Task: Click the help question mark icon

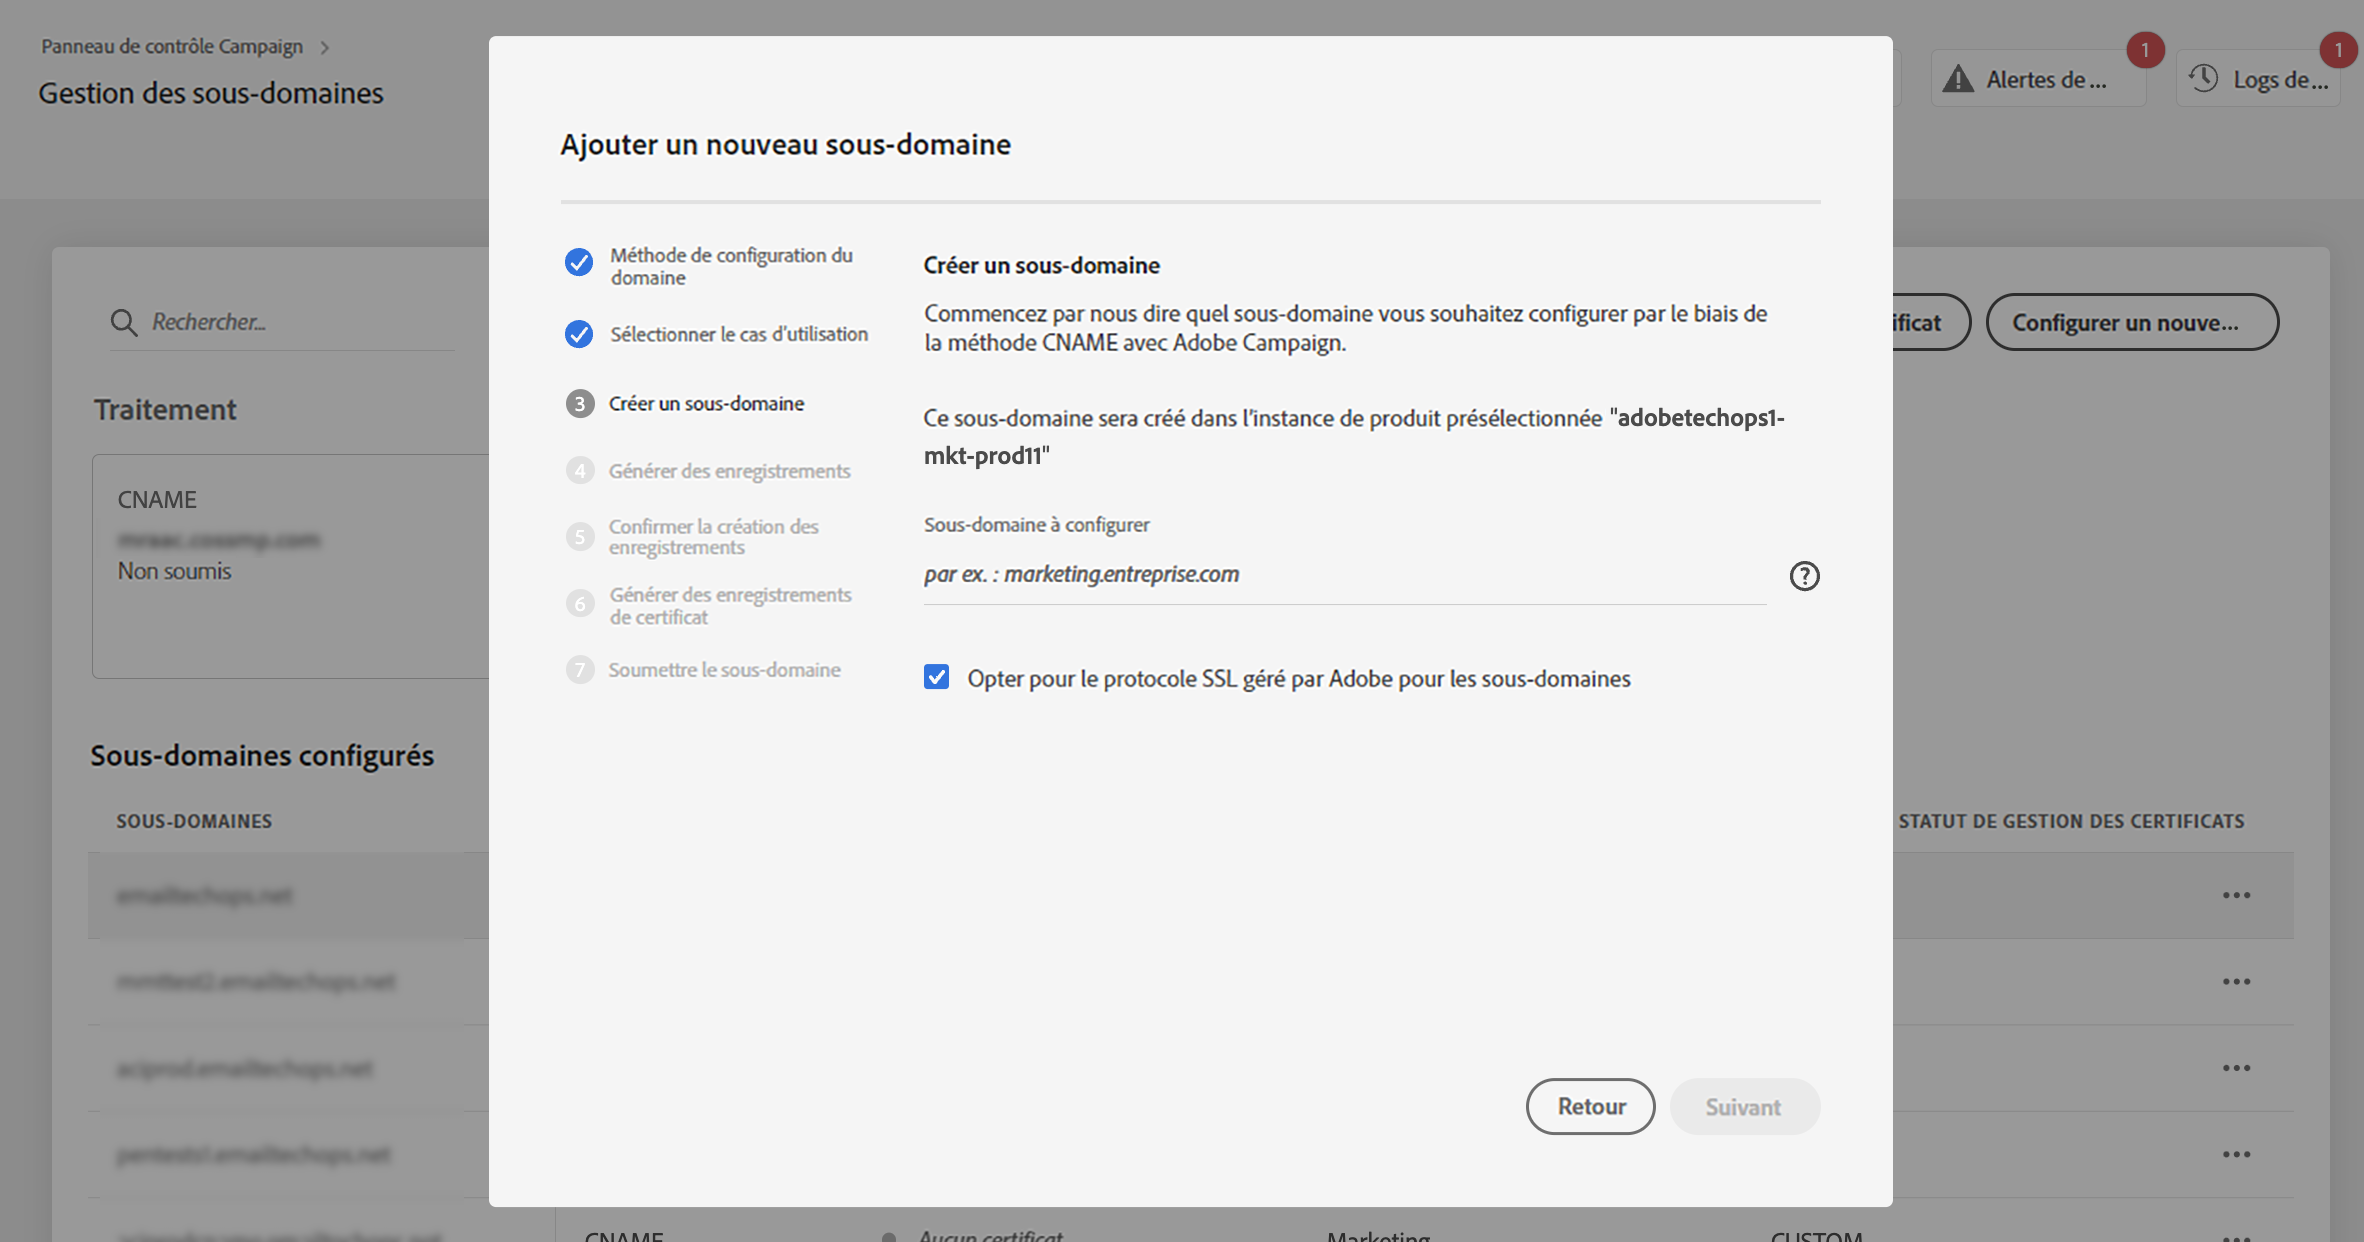Action: coord(1804,576)
